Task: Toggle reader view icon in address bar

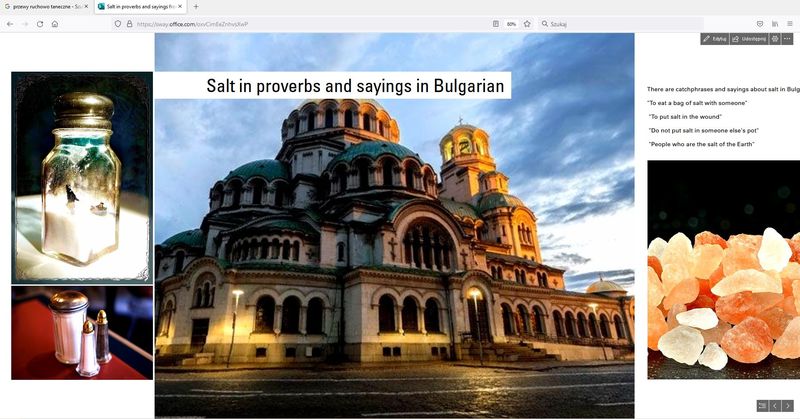Action: (495, 24)
